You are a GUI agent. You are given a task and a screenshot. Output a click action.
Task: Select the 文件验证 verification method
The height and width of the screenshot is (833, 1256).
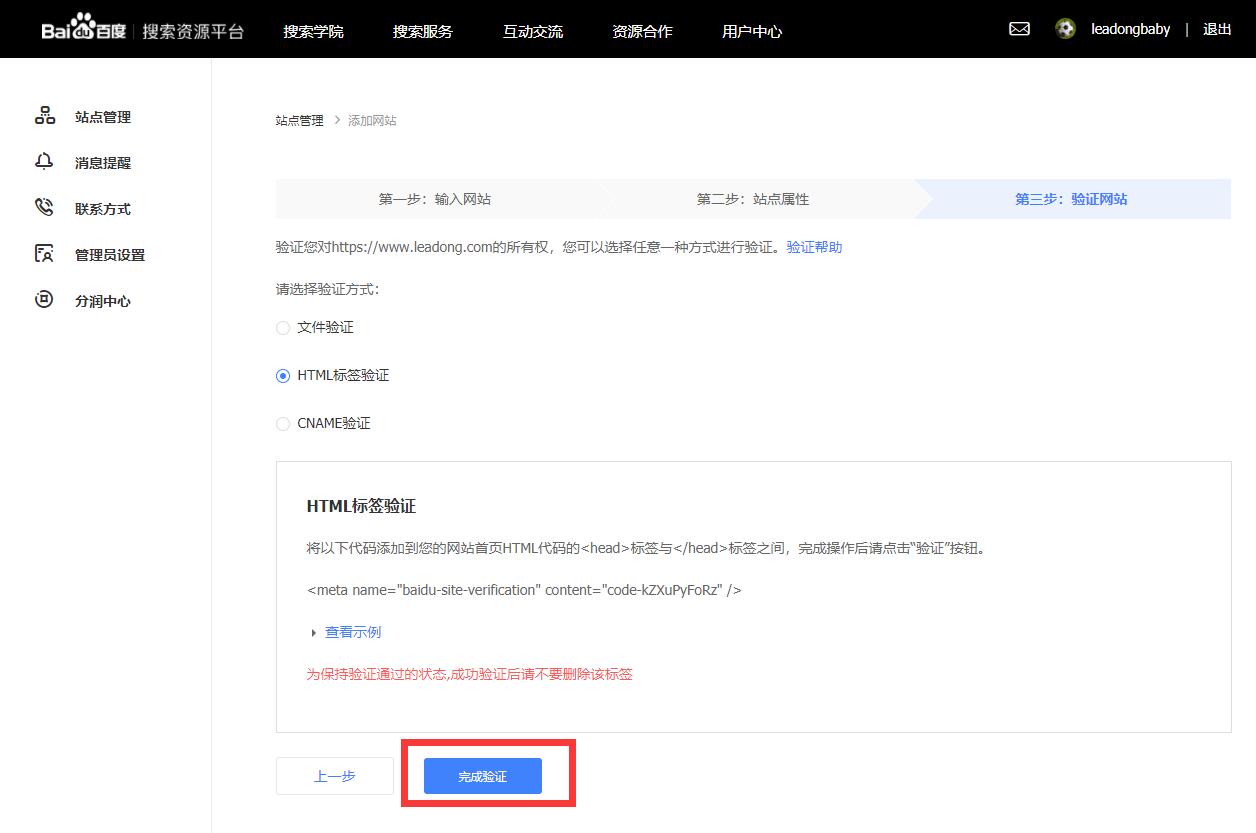pyautogui.click(x=283, y=328)
